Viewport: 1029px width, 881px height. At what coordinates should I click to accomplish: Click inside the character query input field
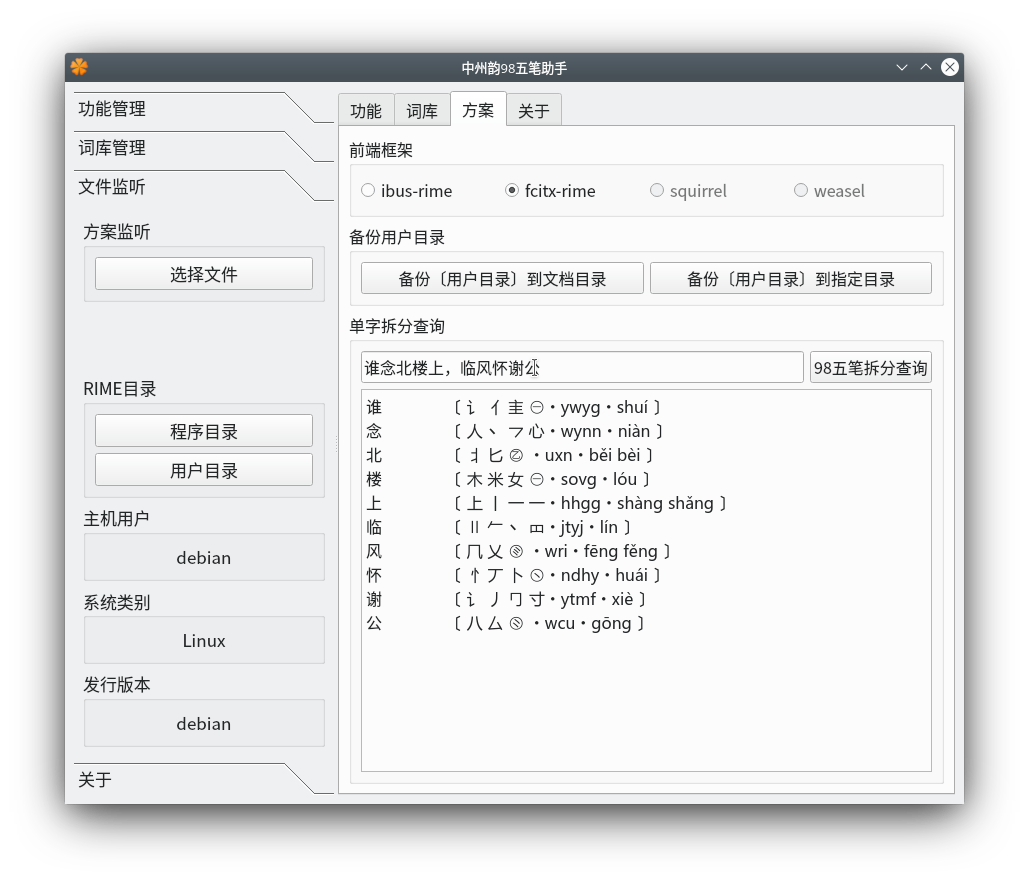580,366
